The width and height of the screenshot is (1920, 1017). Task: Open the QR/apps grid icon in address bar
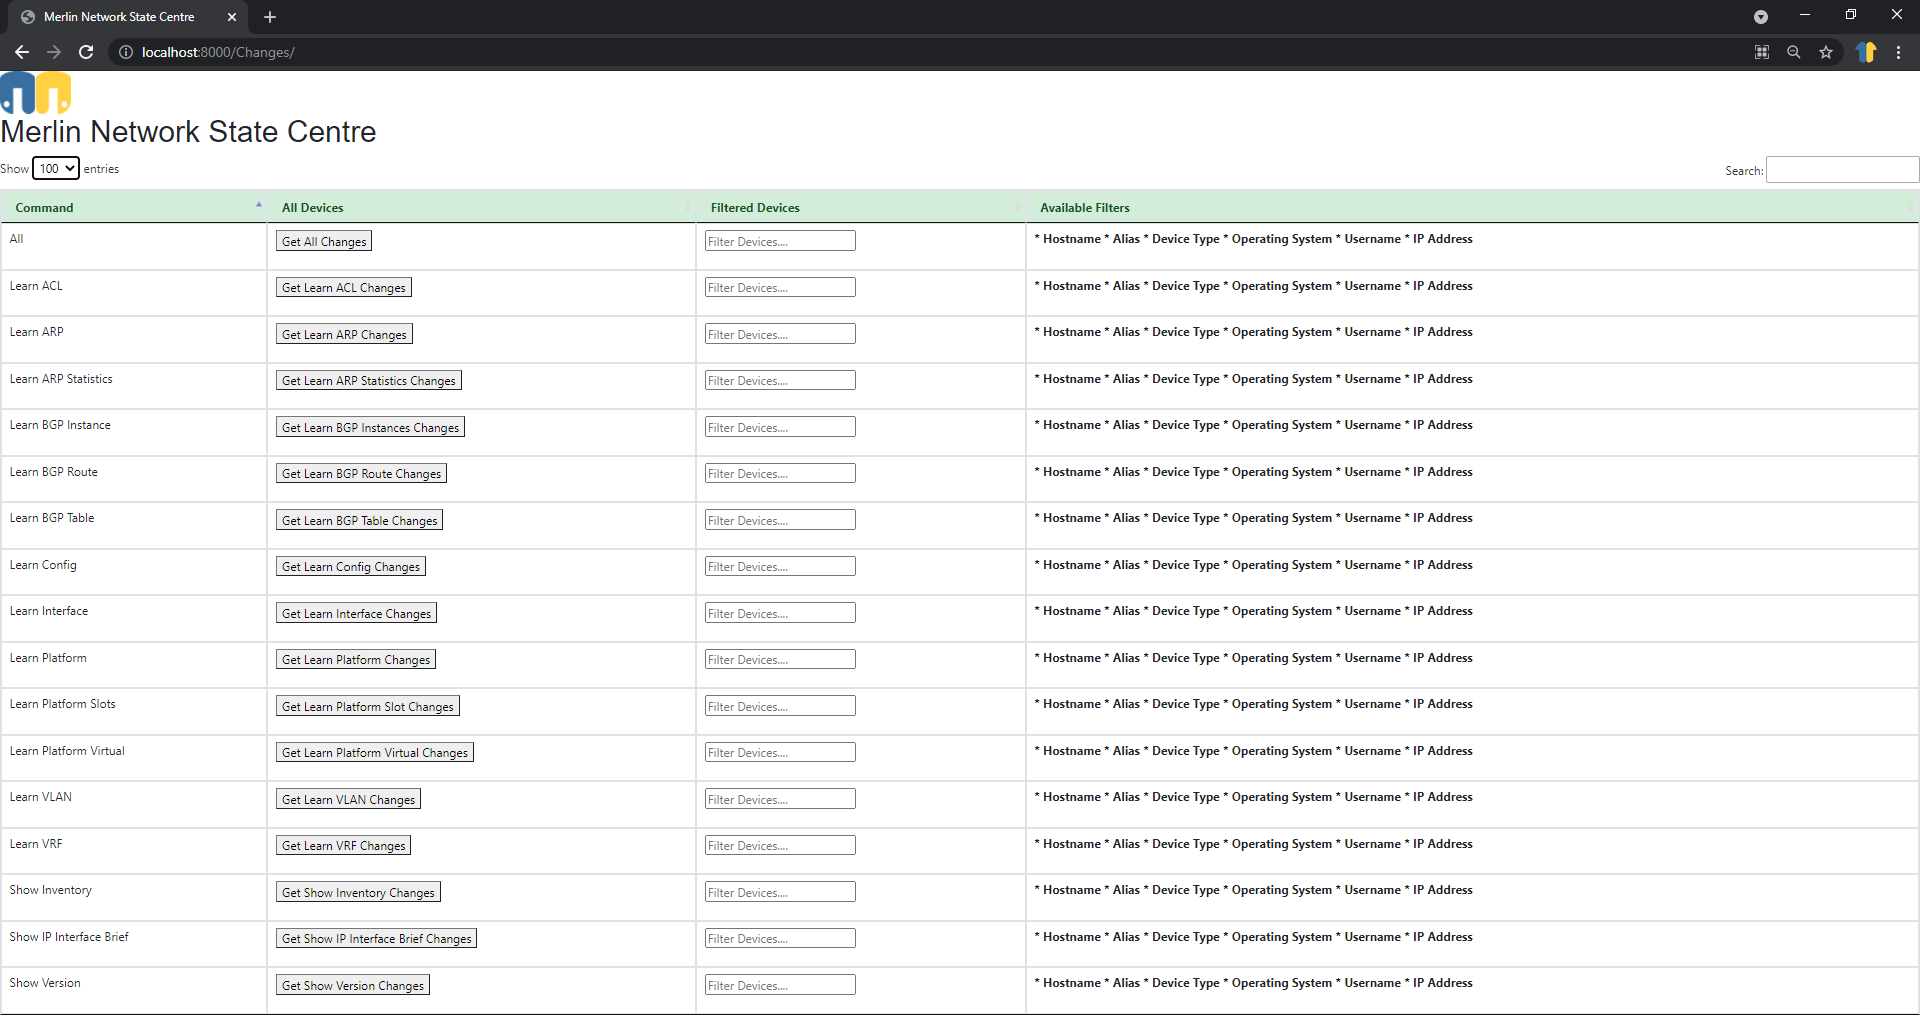click(x=1762, y=52)
